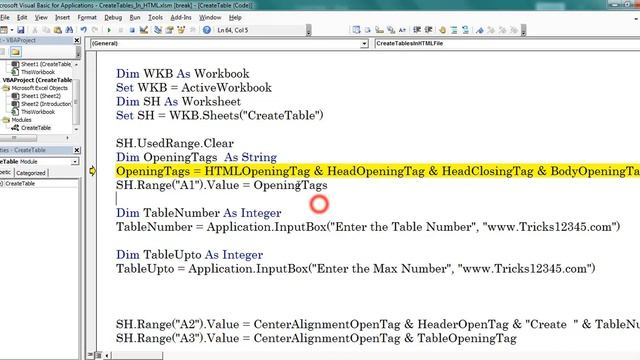The image size is (640, 360).
Task: Close the VBAProject explorer panel
Action: click(77, 40)
